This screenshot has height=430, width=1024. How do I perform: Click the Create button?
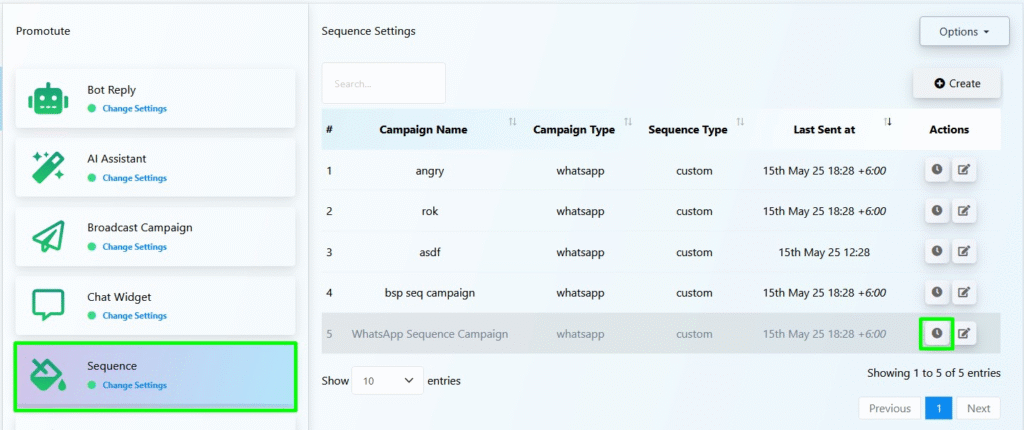point(957,83)
